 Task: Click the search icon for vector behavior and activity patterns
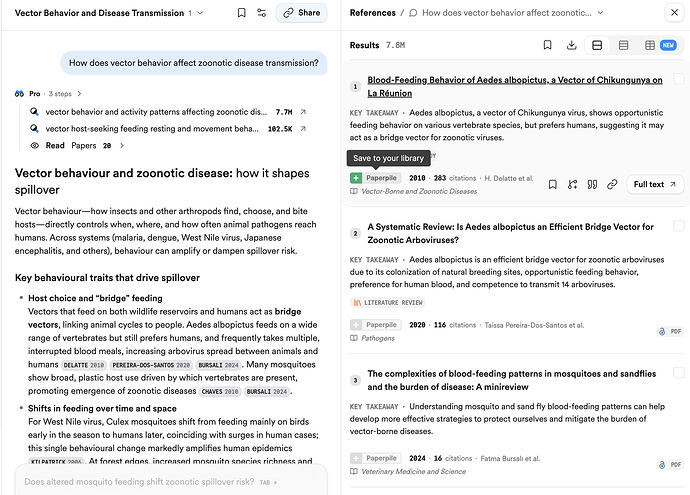[34, 112]
